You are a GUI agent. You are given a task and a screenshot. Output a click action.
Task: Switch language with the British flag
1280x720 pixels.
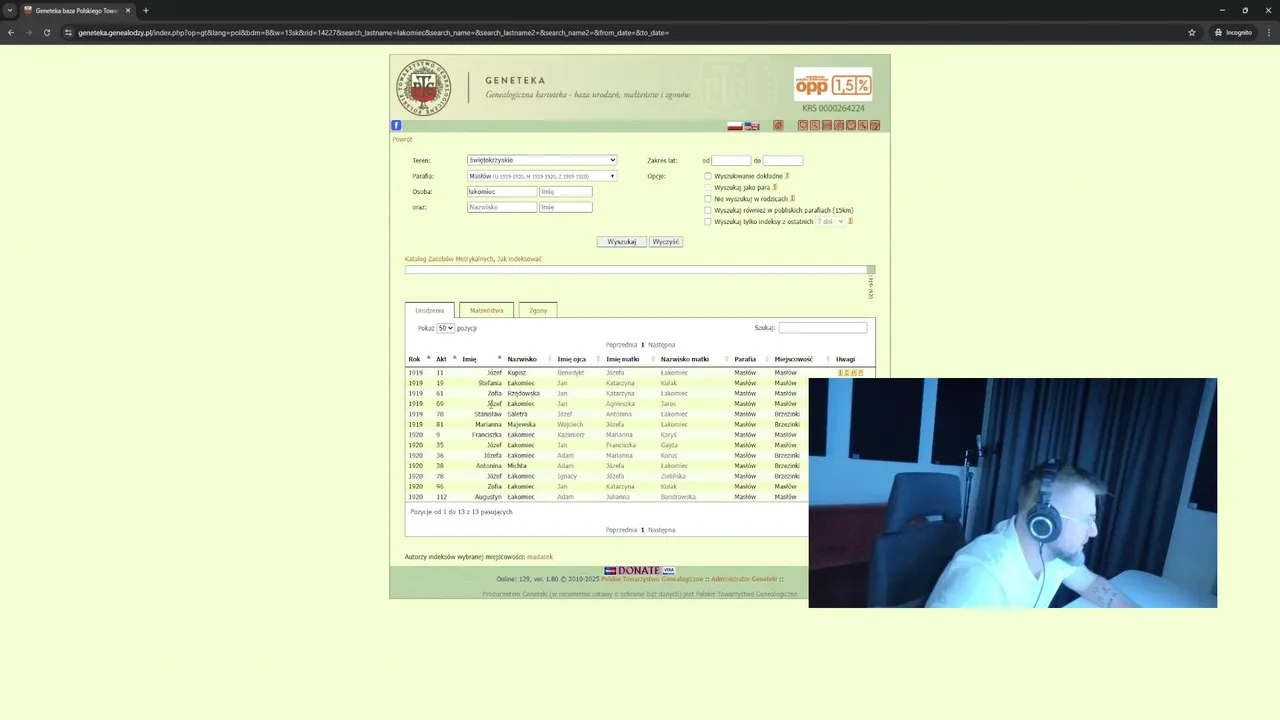(752, 126)
